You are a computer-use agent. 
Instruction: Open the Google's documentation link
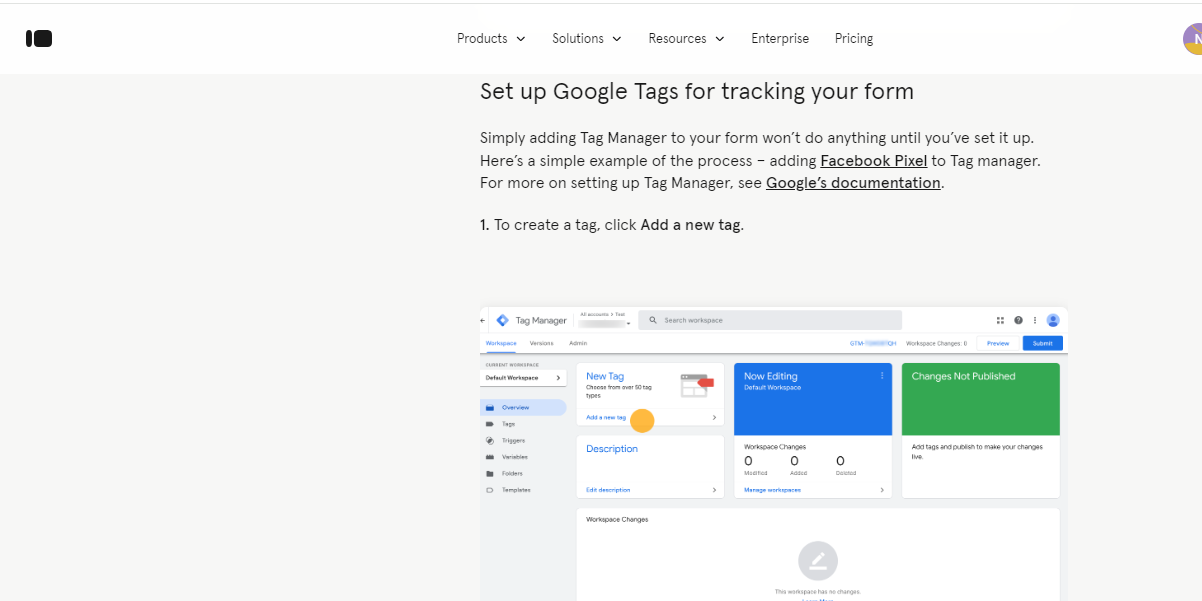853,183
